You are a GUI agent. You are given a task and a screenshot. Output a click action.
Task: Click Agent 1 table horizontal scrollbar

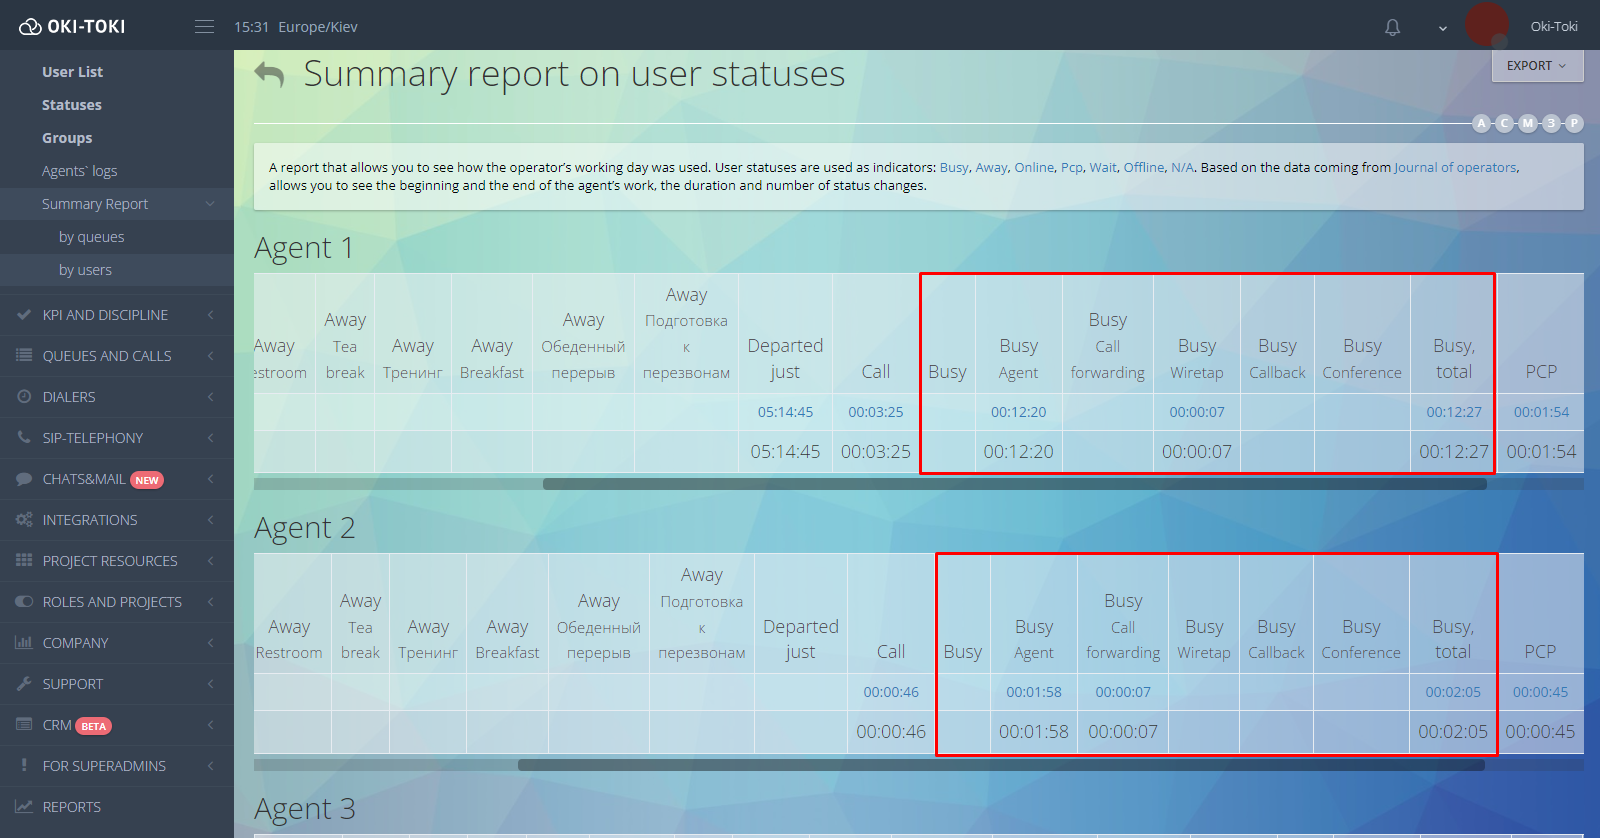1014,484
